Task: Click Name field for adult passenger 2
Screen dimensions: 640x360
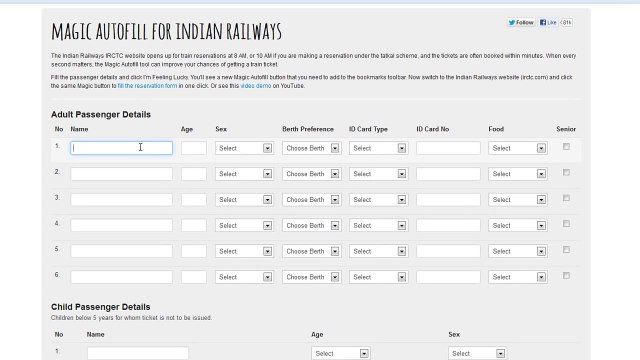Action: coord(122,174)
